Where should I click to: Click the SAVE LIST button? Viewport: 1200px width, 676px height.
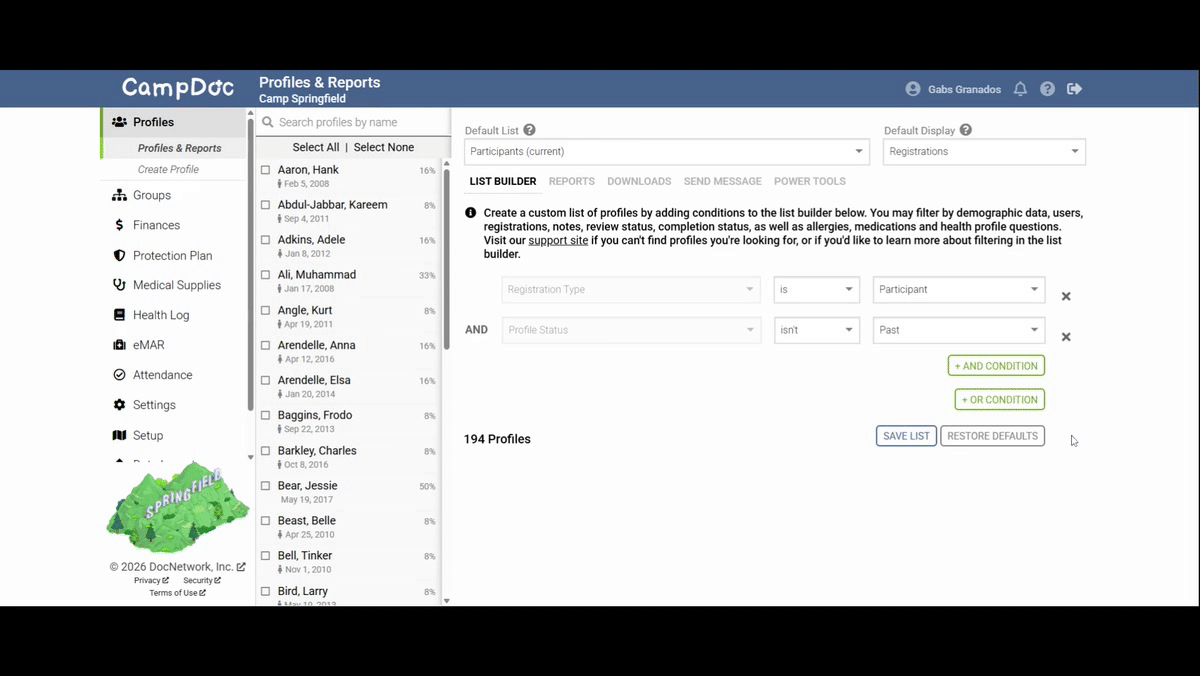coord(907,436)
